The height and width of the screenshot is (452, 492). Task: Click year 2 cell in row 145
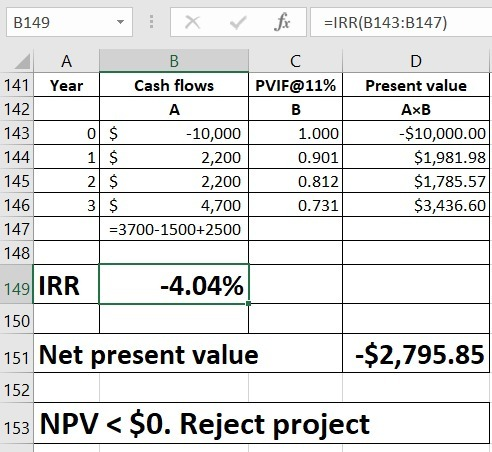[x=66, y=181]
